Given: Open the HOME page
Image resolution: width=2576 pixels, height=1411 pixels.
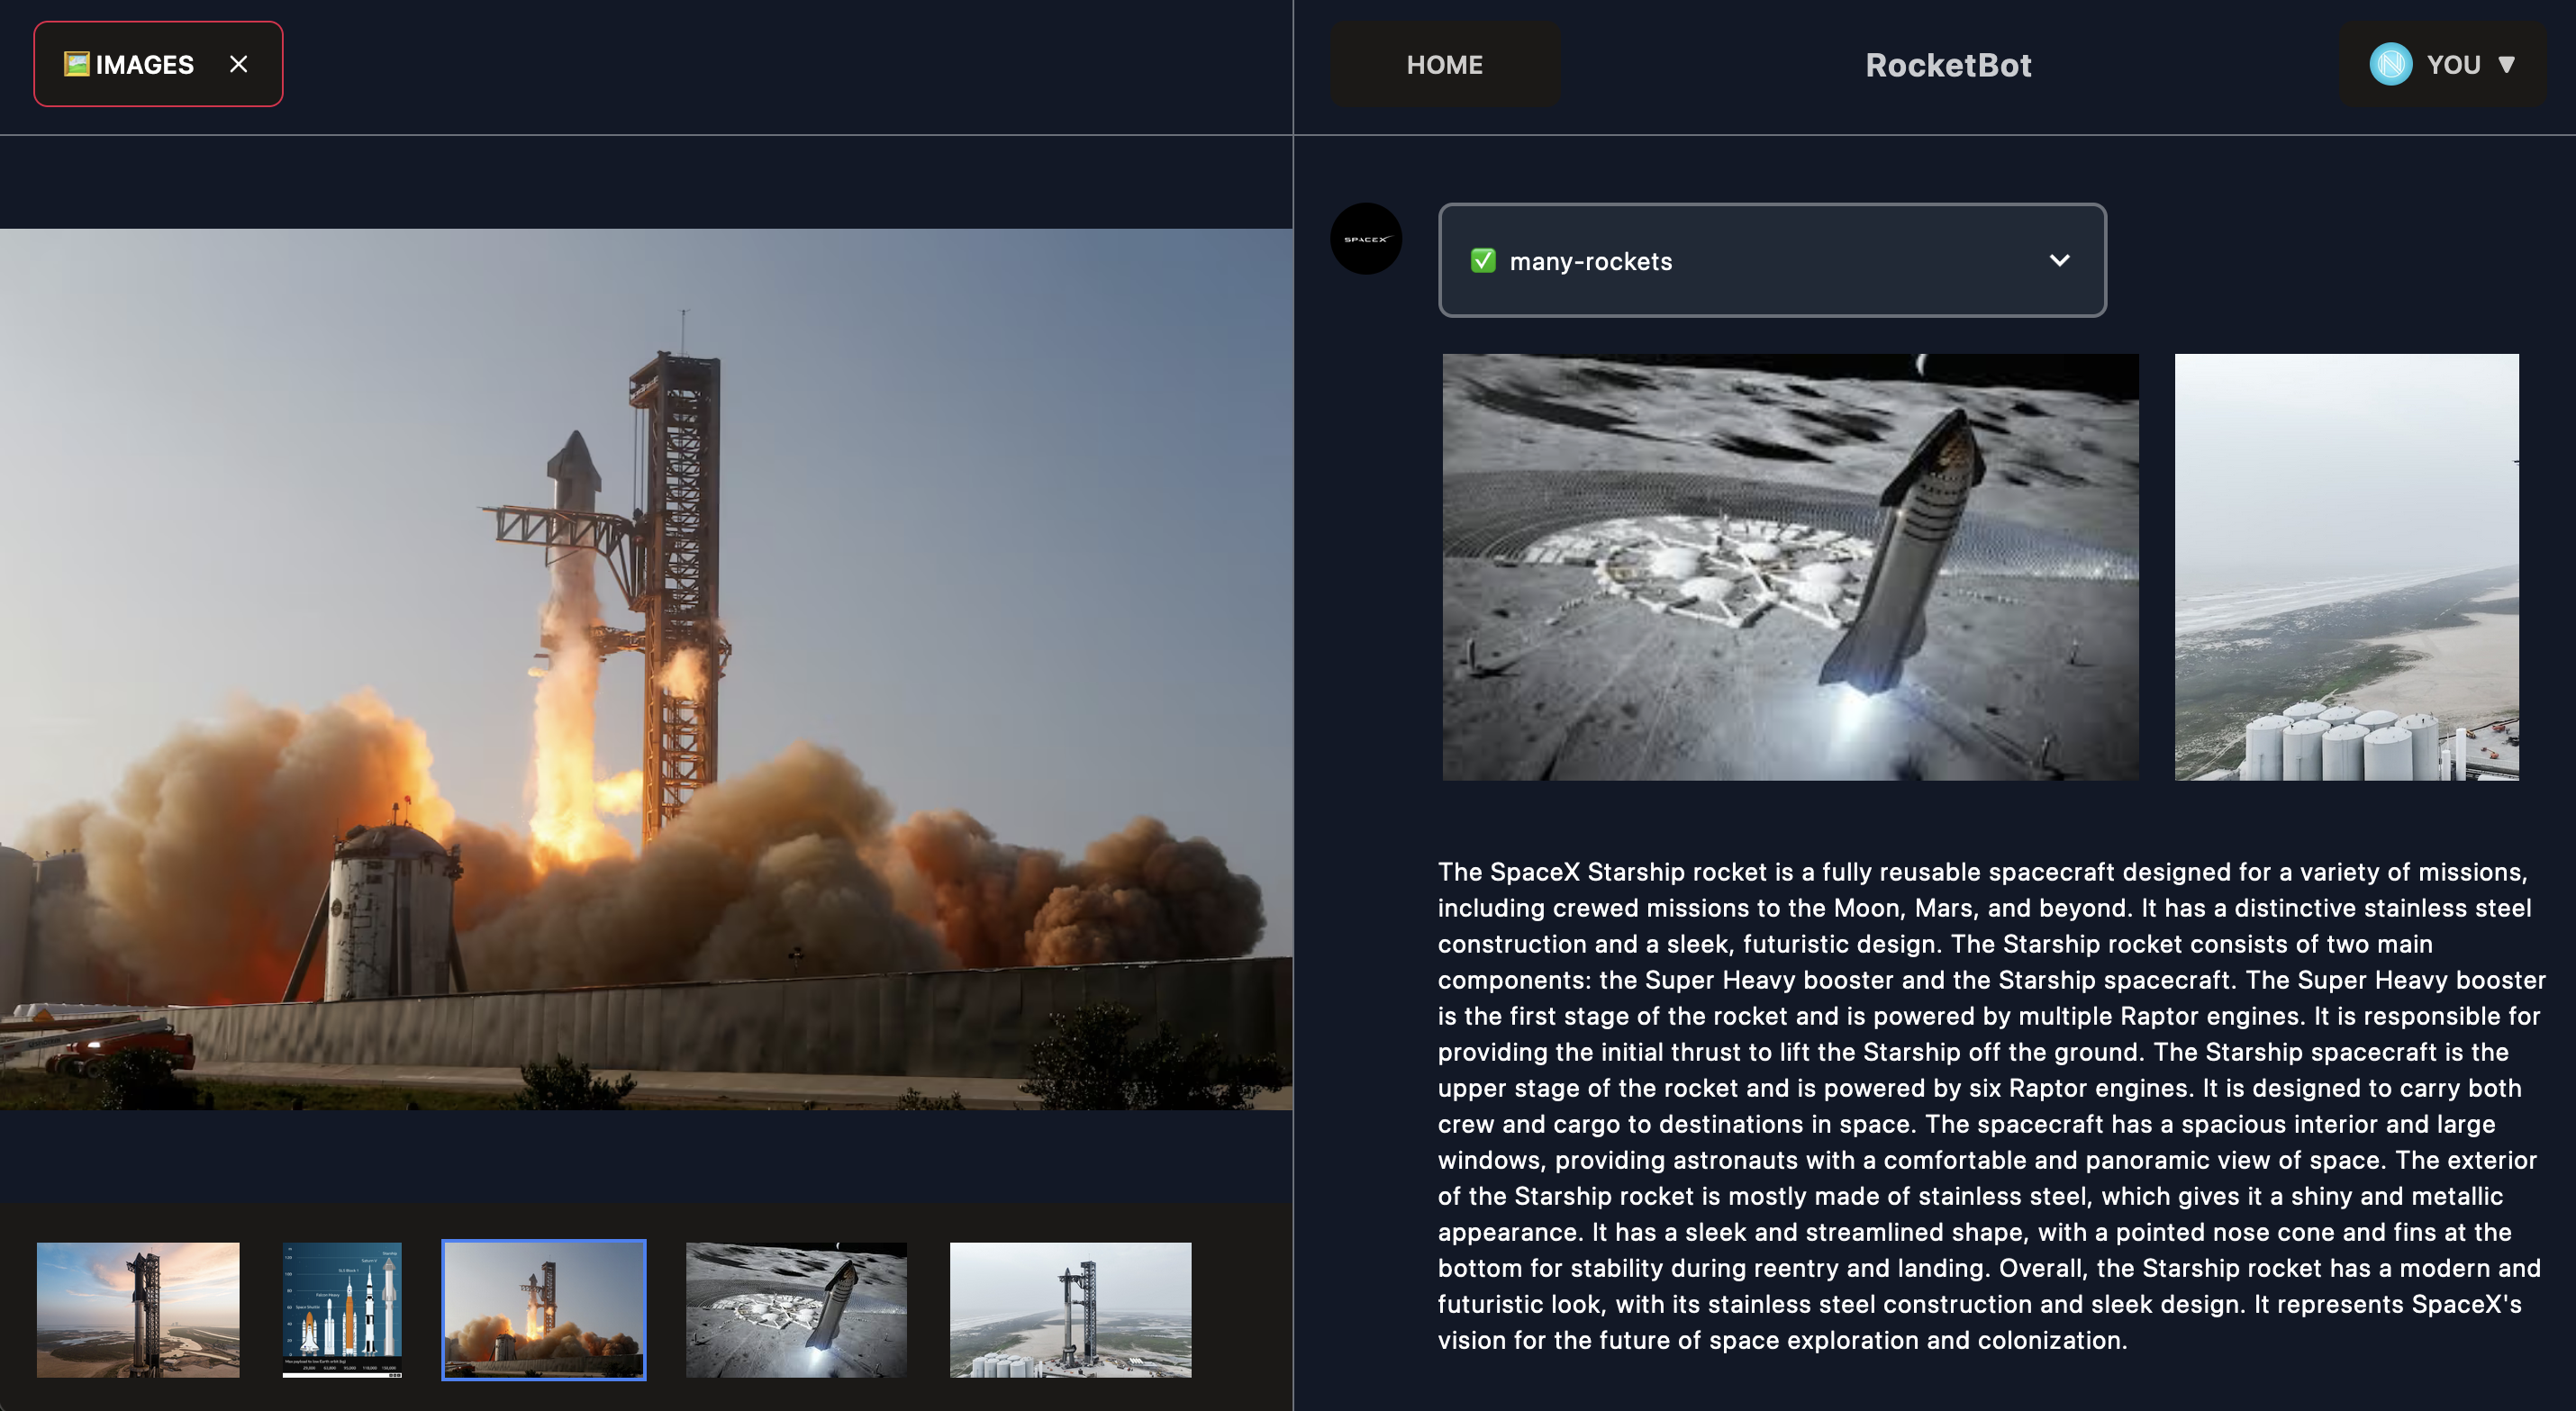Looking at the screenshot, I should (x=1444, y=65).
